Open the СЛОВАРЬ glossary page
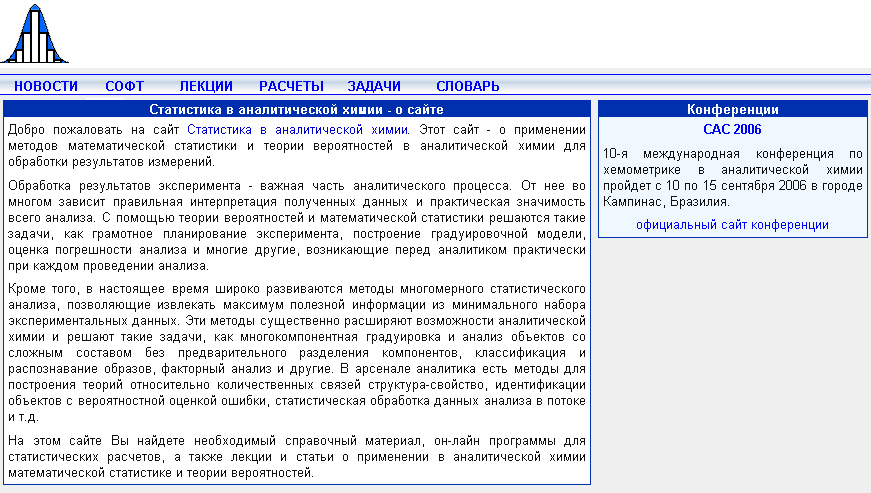Viewport: 871px width, 493px height. coord(468,87)
